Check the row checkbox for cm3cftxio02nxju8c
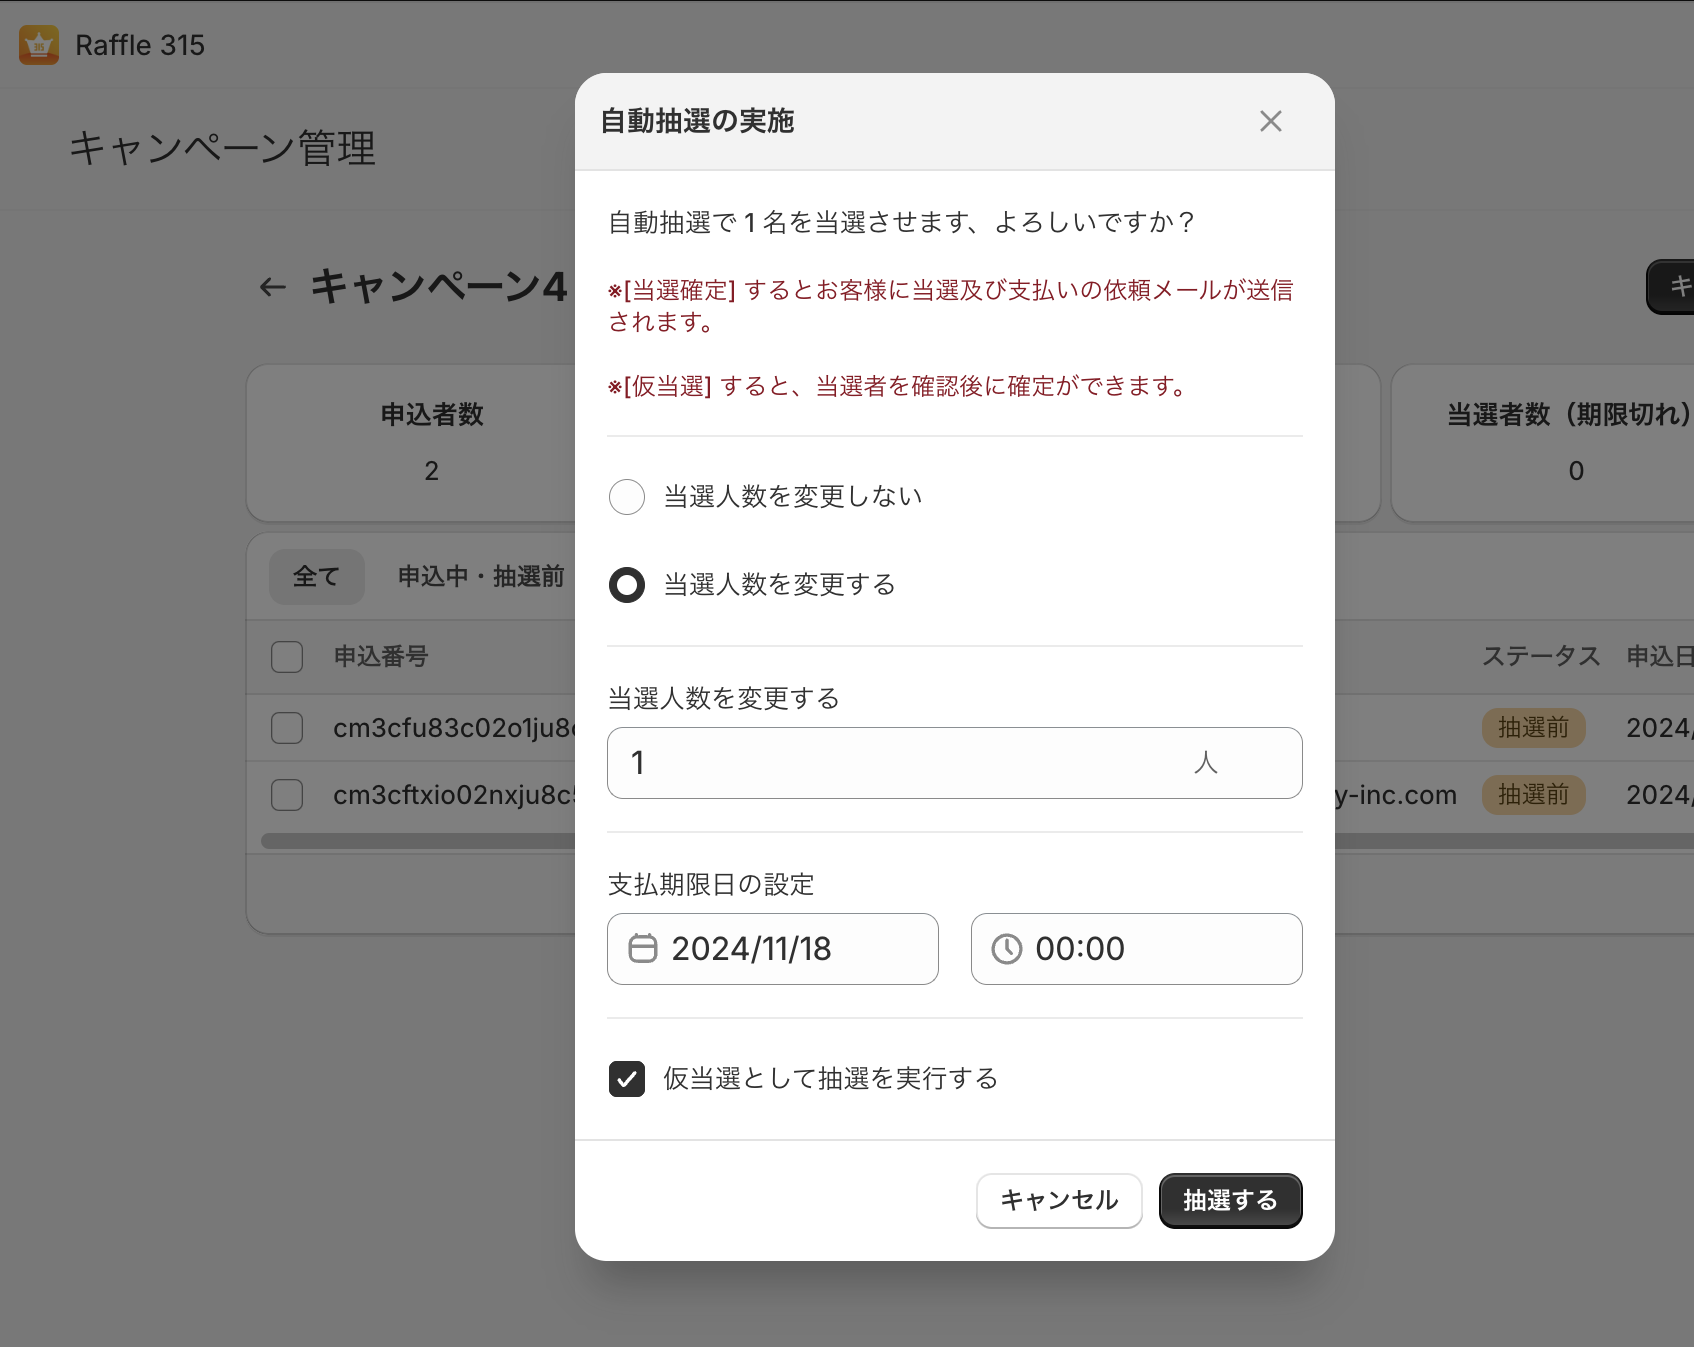This screenshot has height=1347, width=1694. (287, 795)
